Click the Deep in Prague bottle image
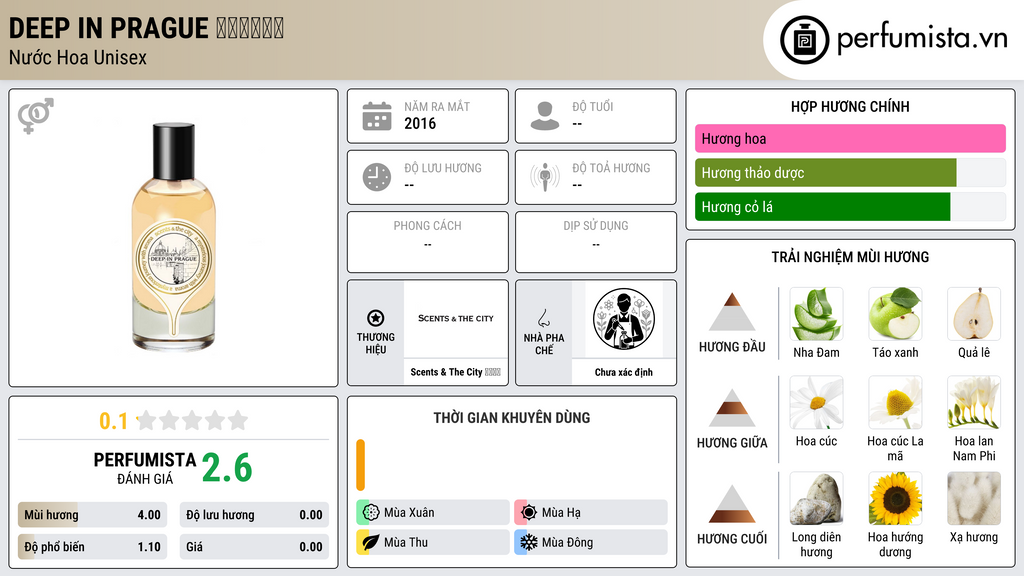 [174, 236]
